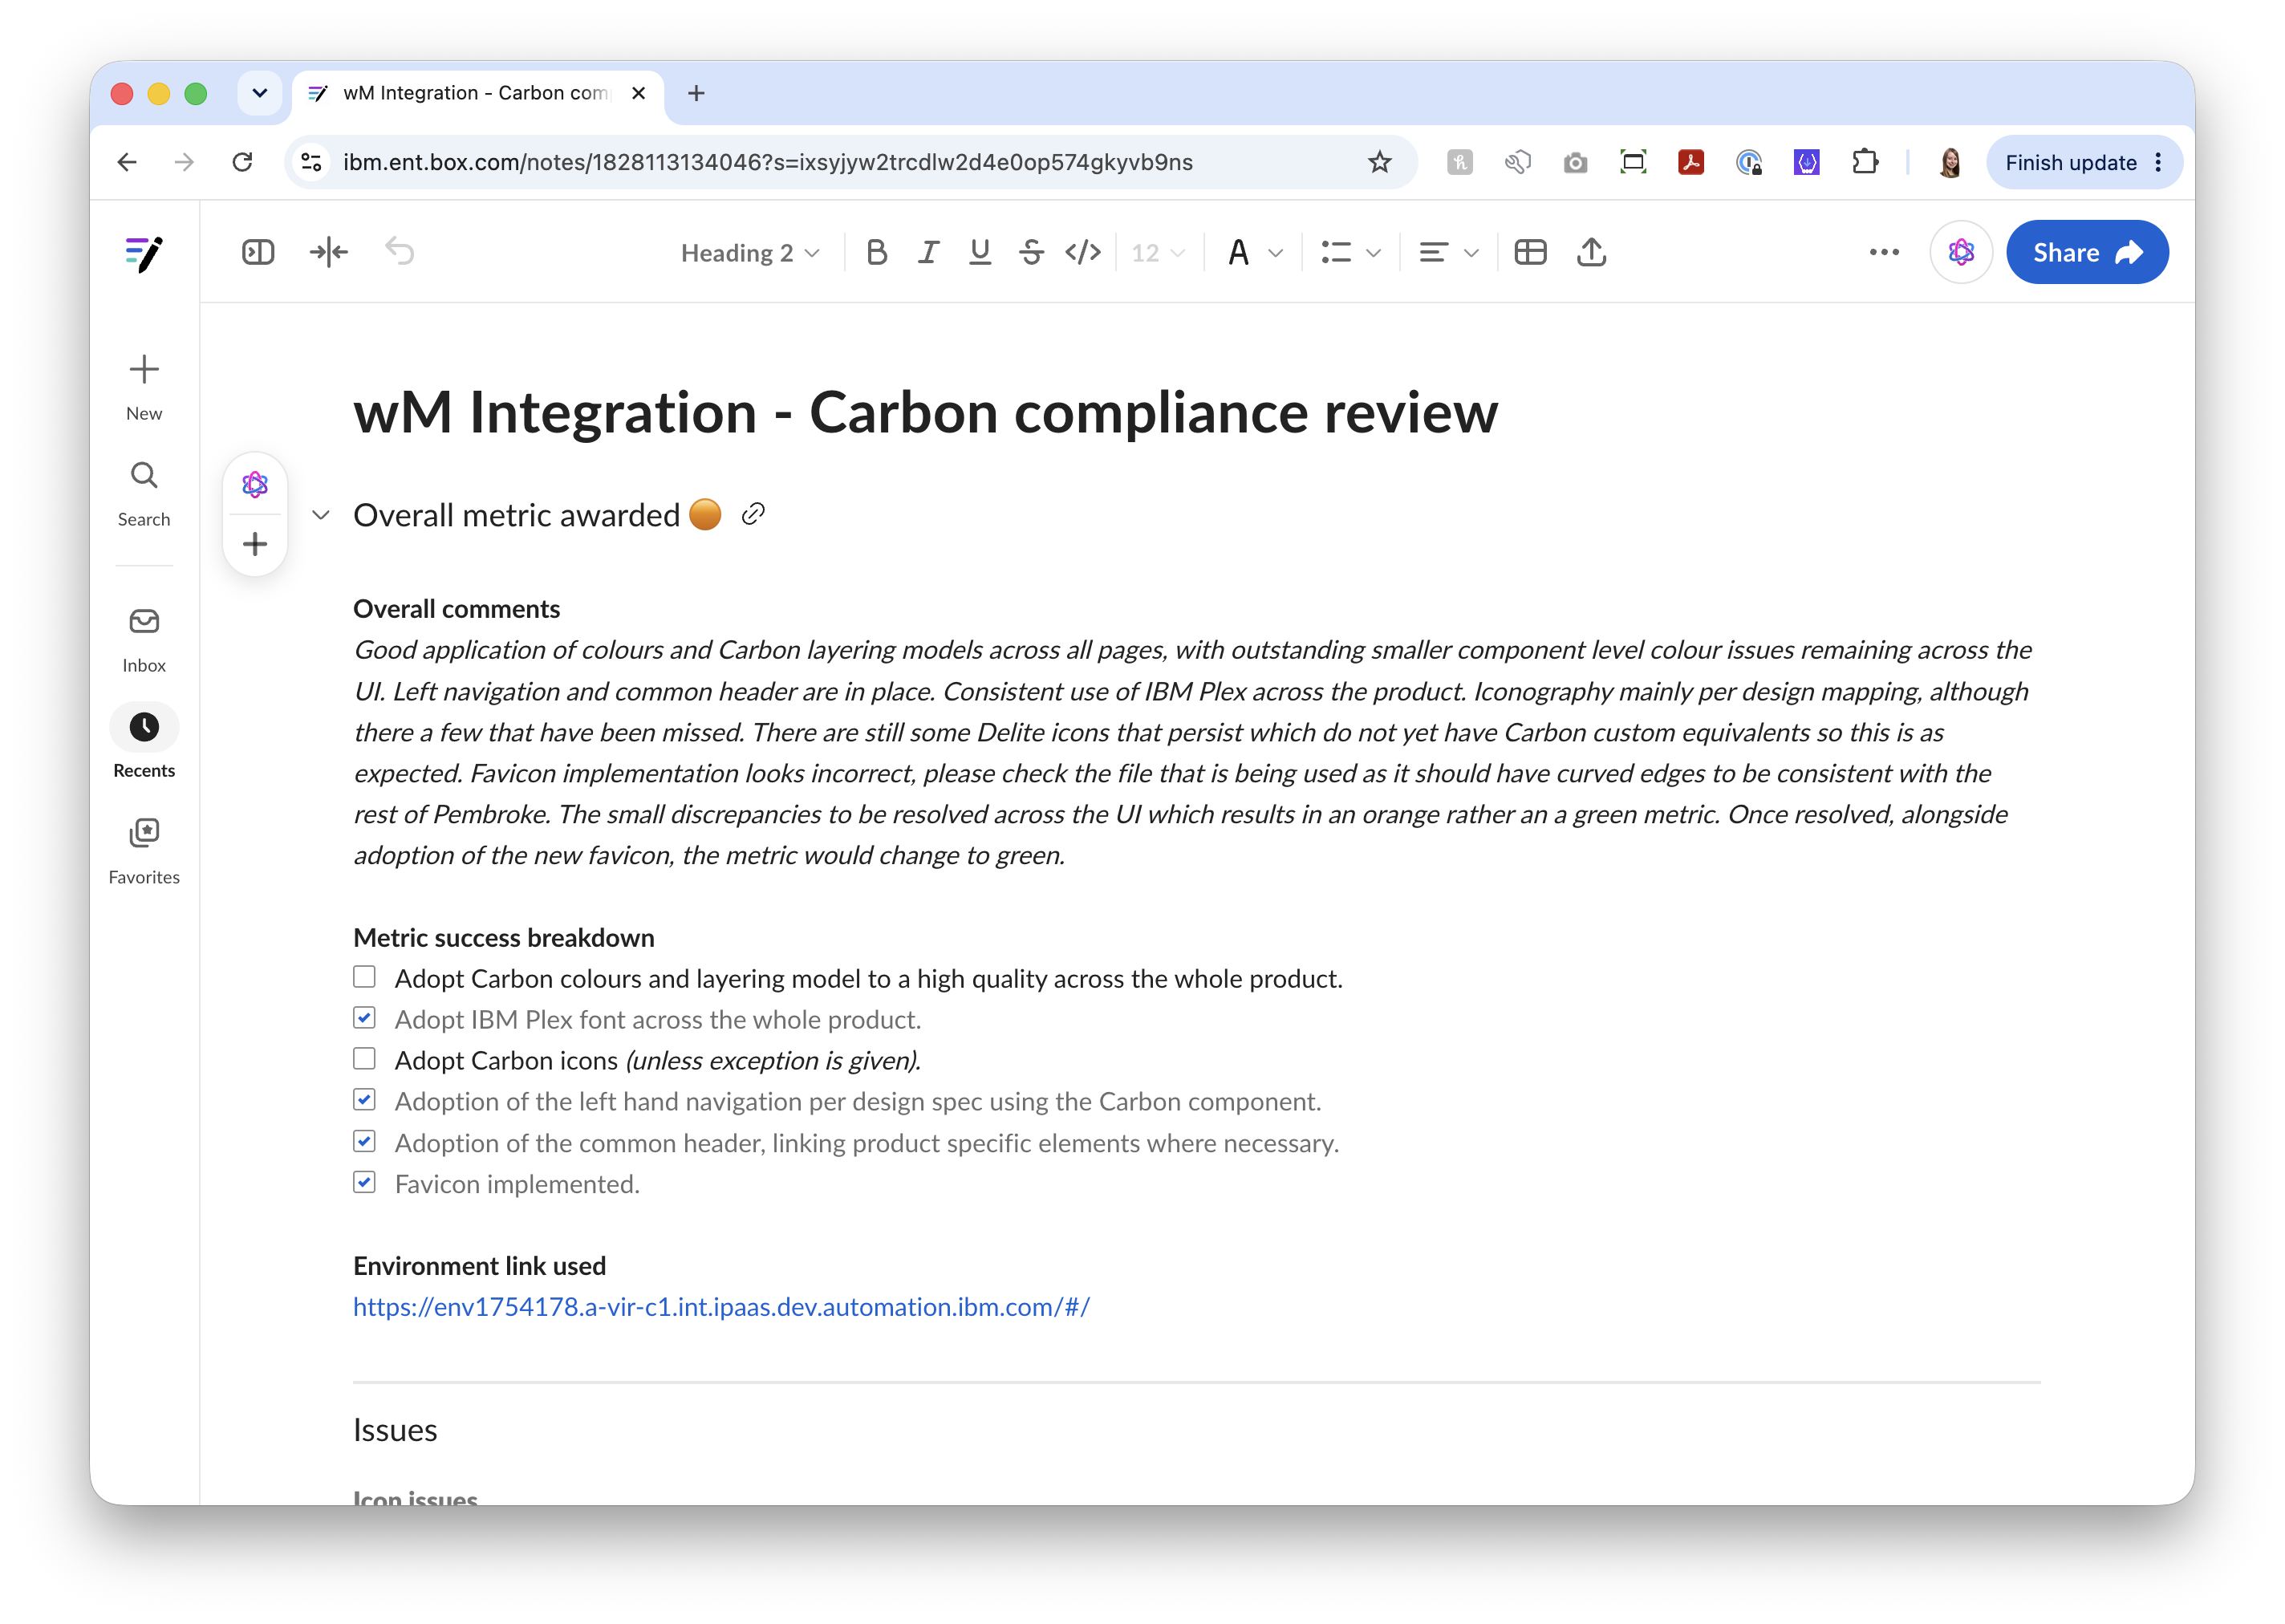Open Box AI in floating side widget

coord(255,485)
